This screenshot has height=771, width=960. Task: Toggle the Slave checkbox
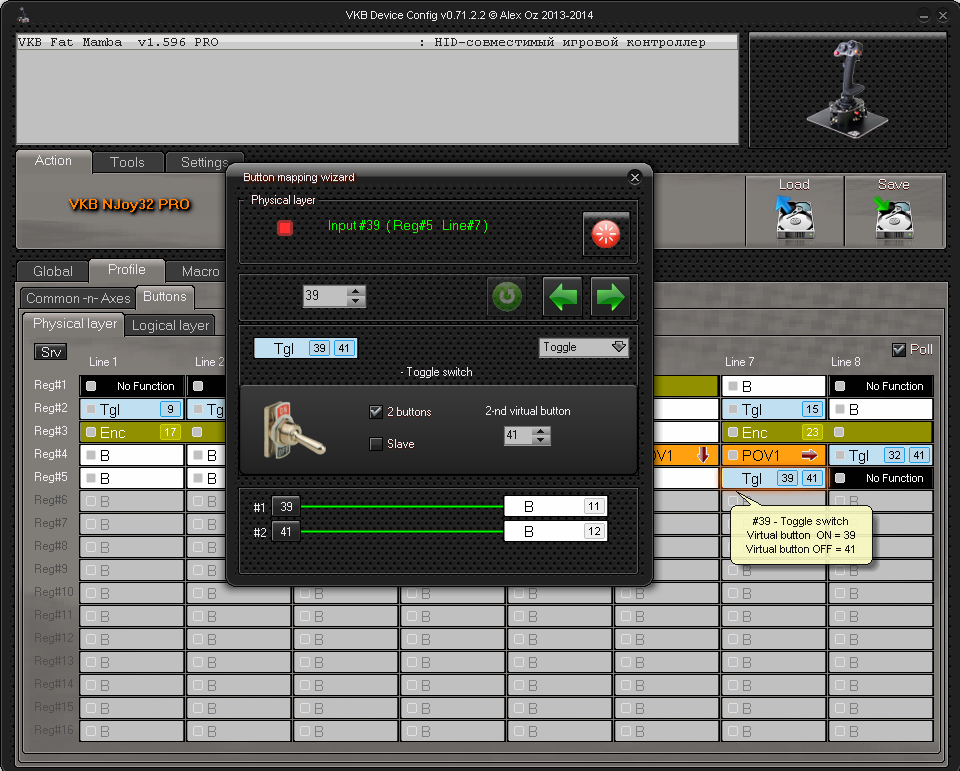click(376, 444)
